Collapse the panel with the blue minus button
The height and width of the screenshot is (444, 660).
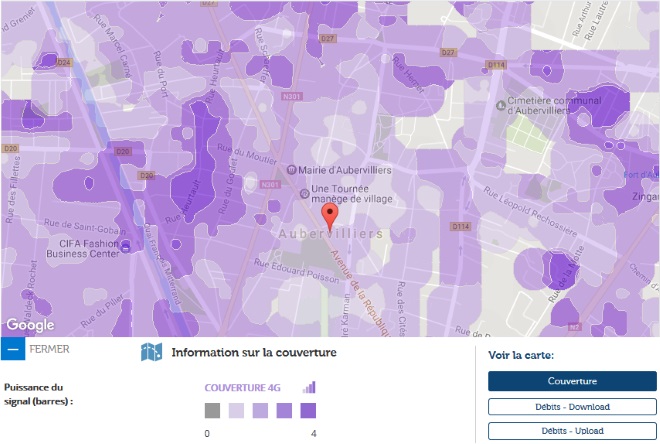12,349
